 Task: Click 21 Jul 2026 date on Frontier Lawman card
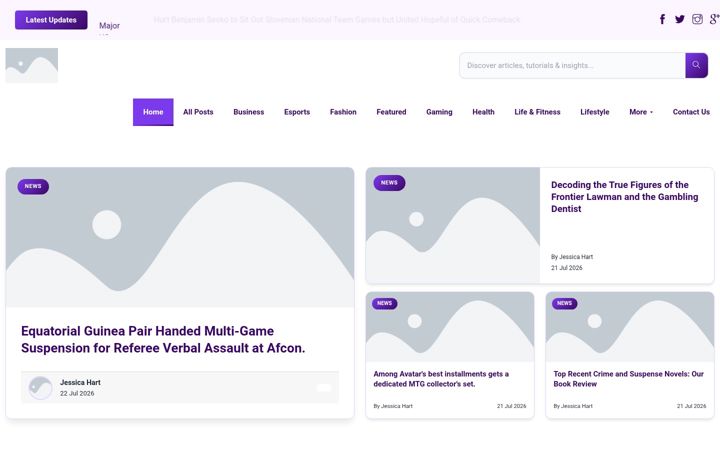coord(567,268)
